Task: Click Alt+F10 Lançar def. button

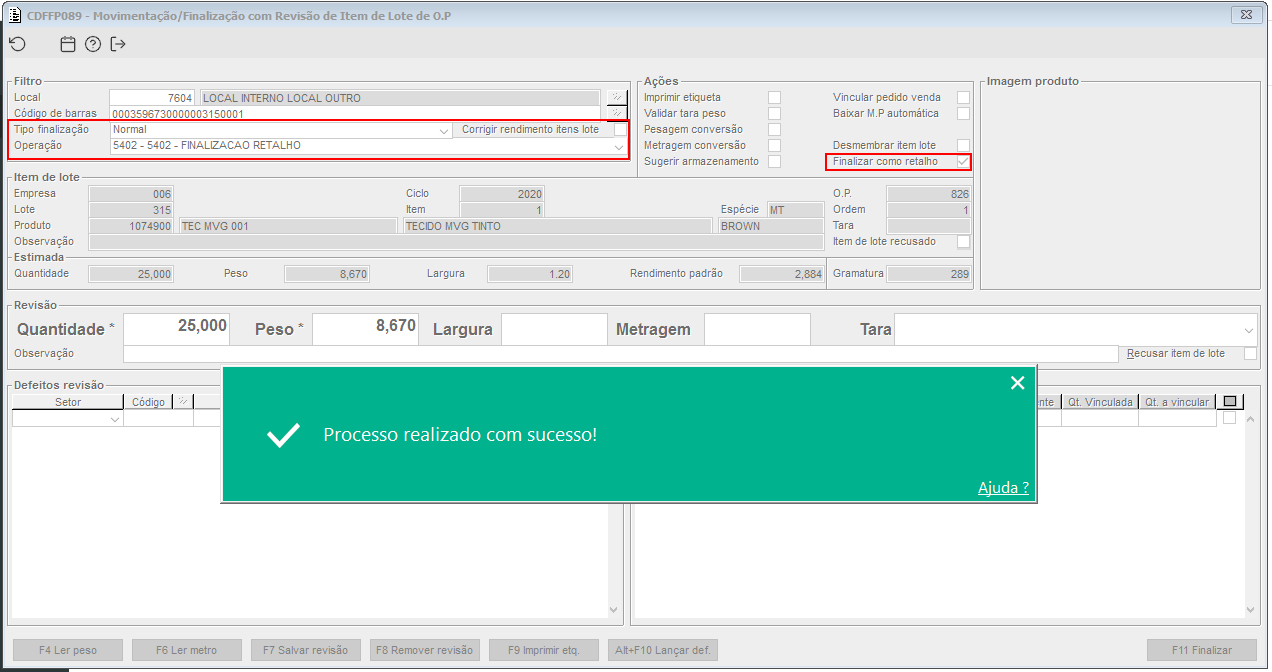Action: pyautogui.click(x=663, y=650)
